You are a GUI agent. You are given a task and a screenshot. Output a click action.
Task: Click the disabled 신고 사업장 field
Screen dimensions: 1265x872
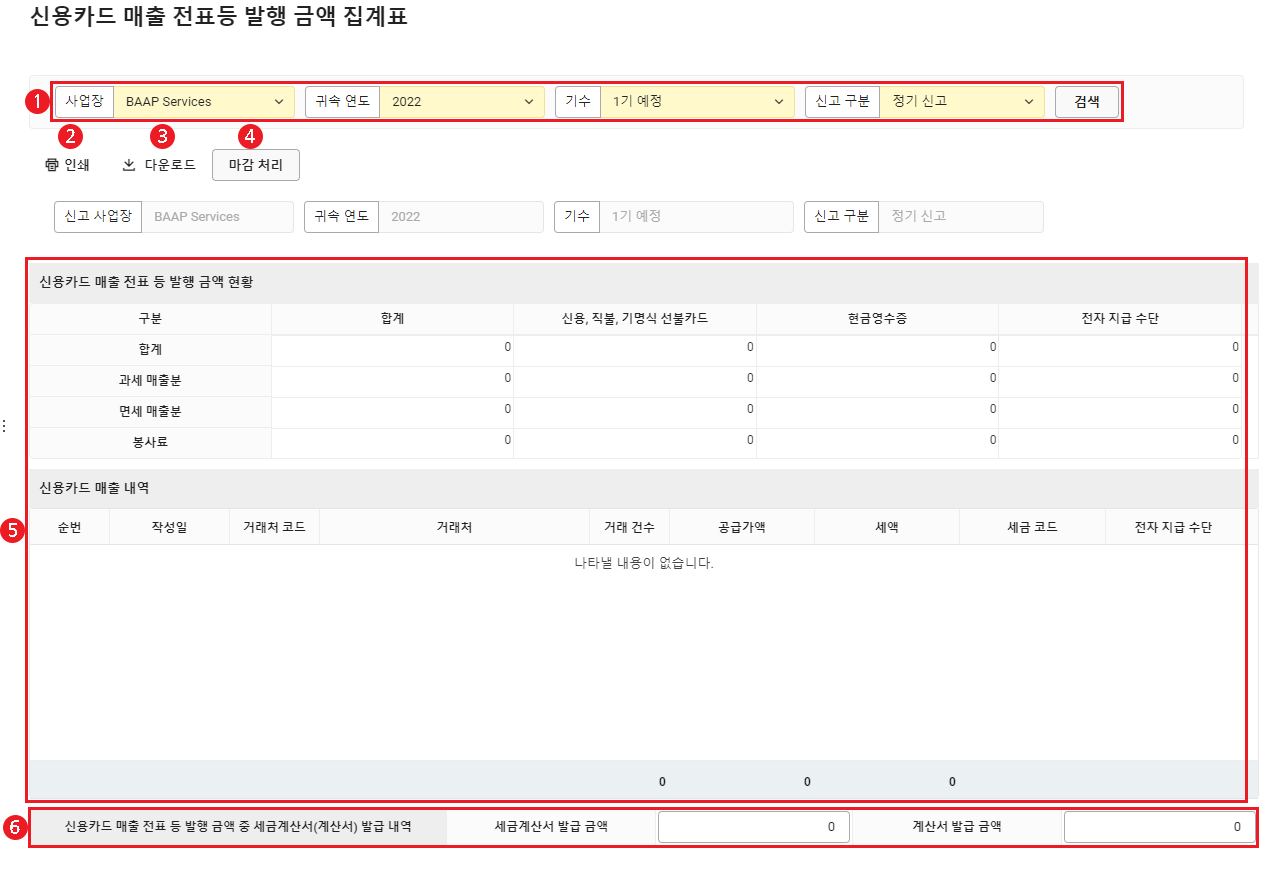coord(217,217)
